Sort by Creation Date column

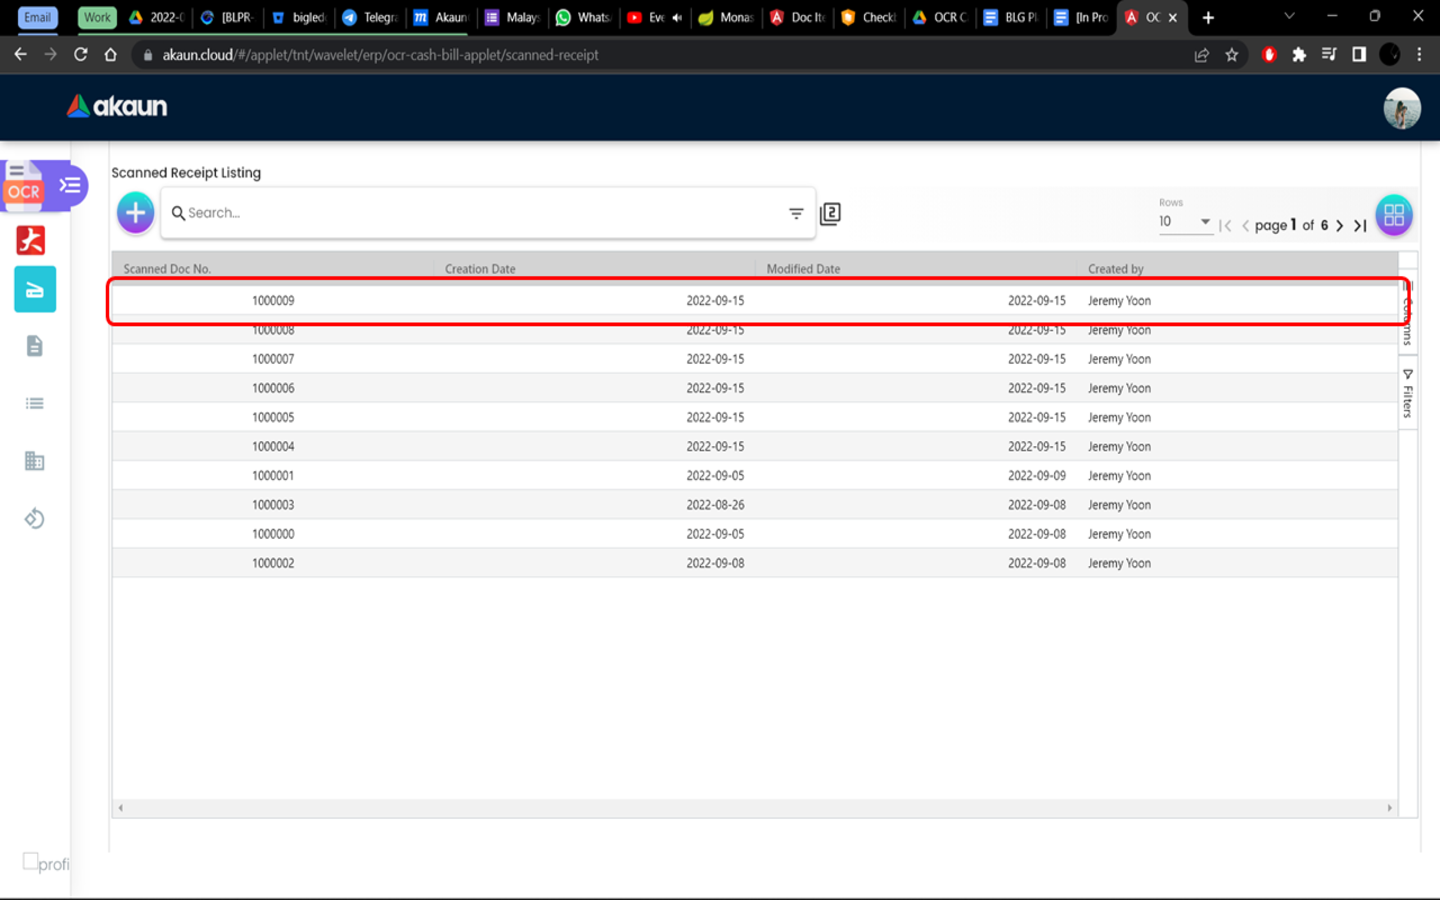tap(480, 269)
